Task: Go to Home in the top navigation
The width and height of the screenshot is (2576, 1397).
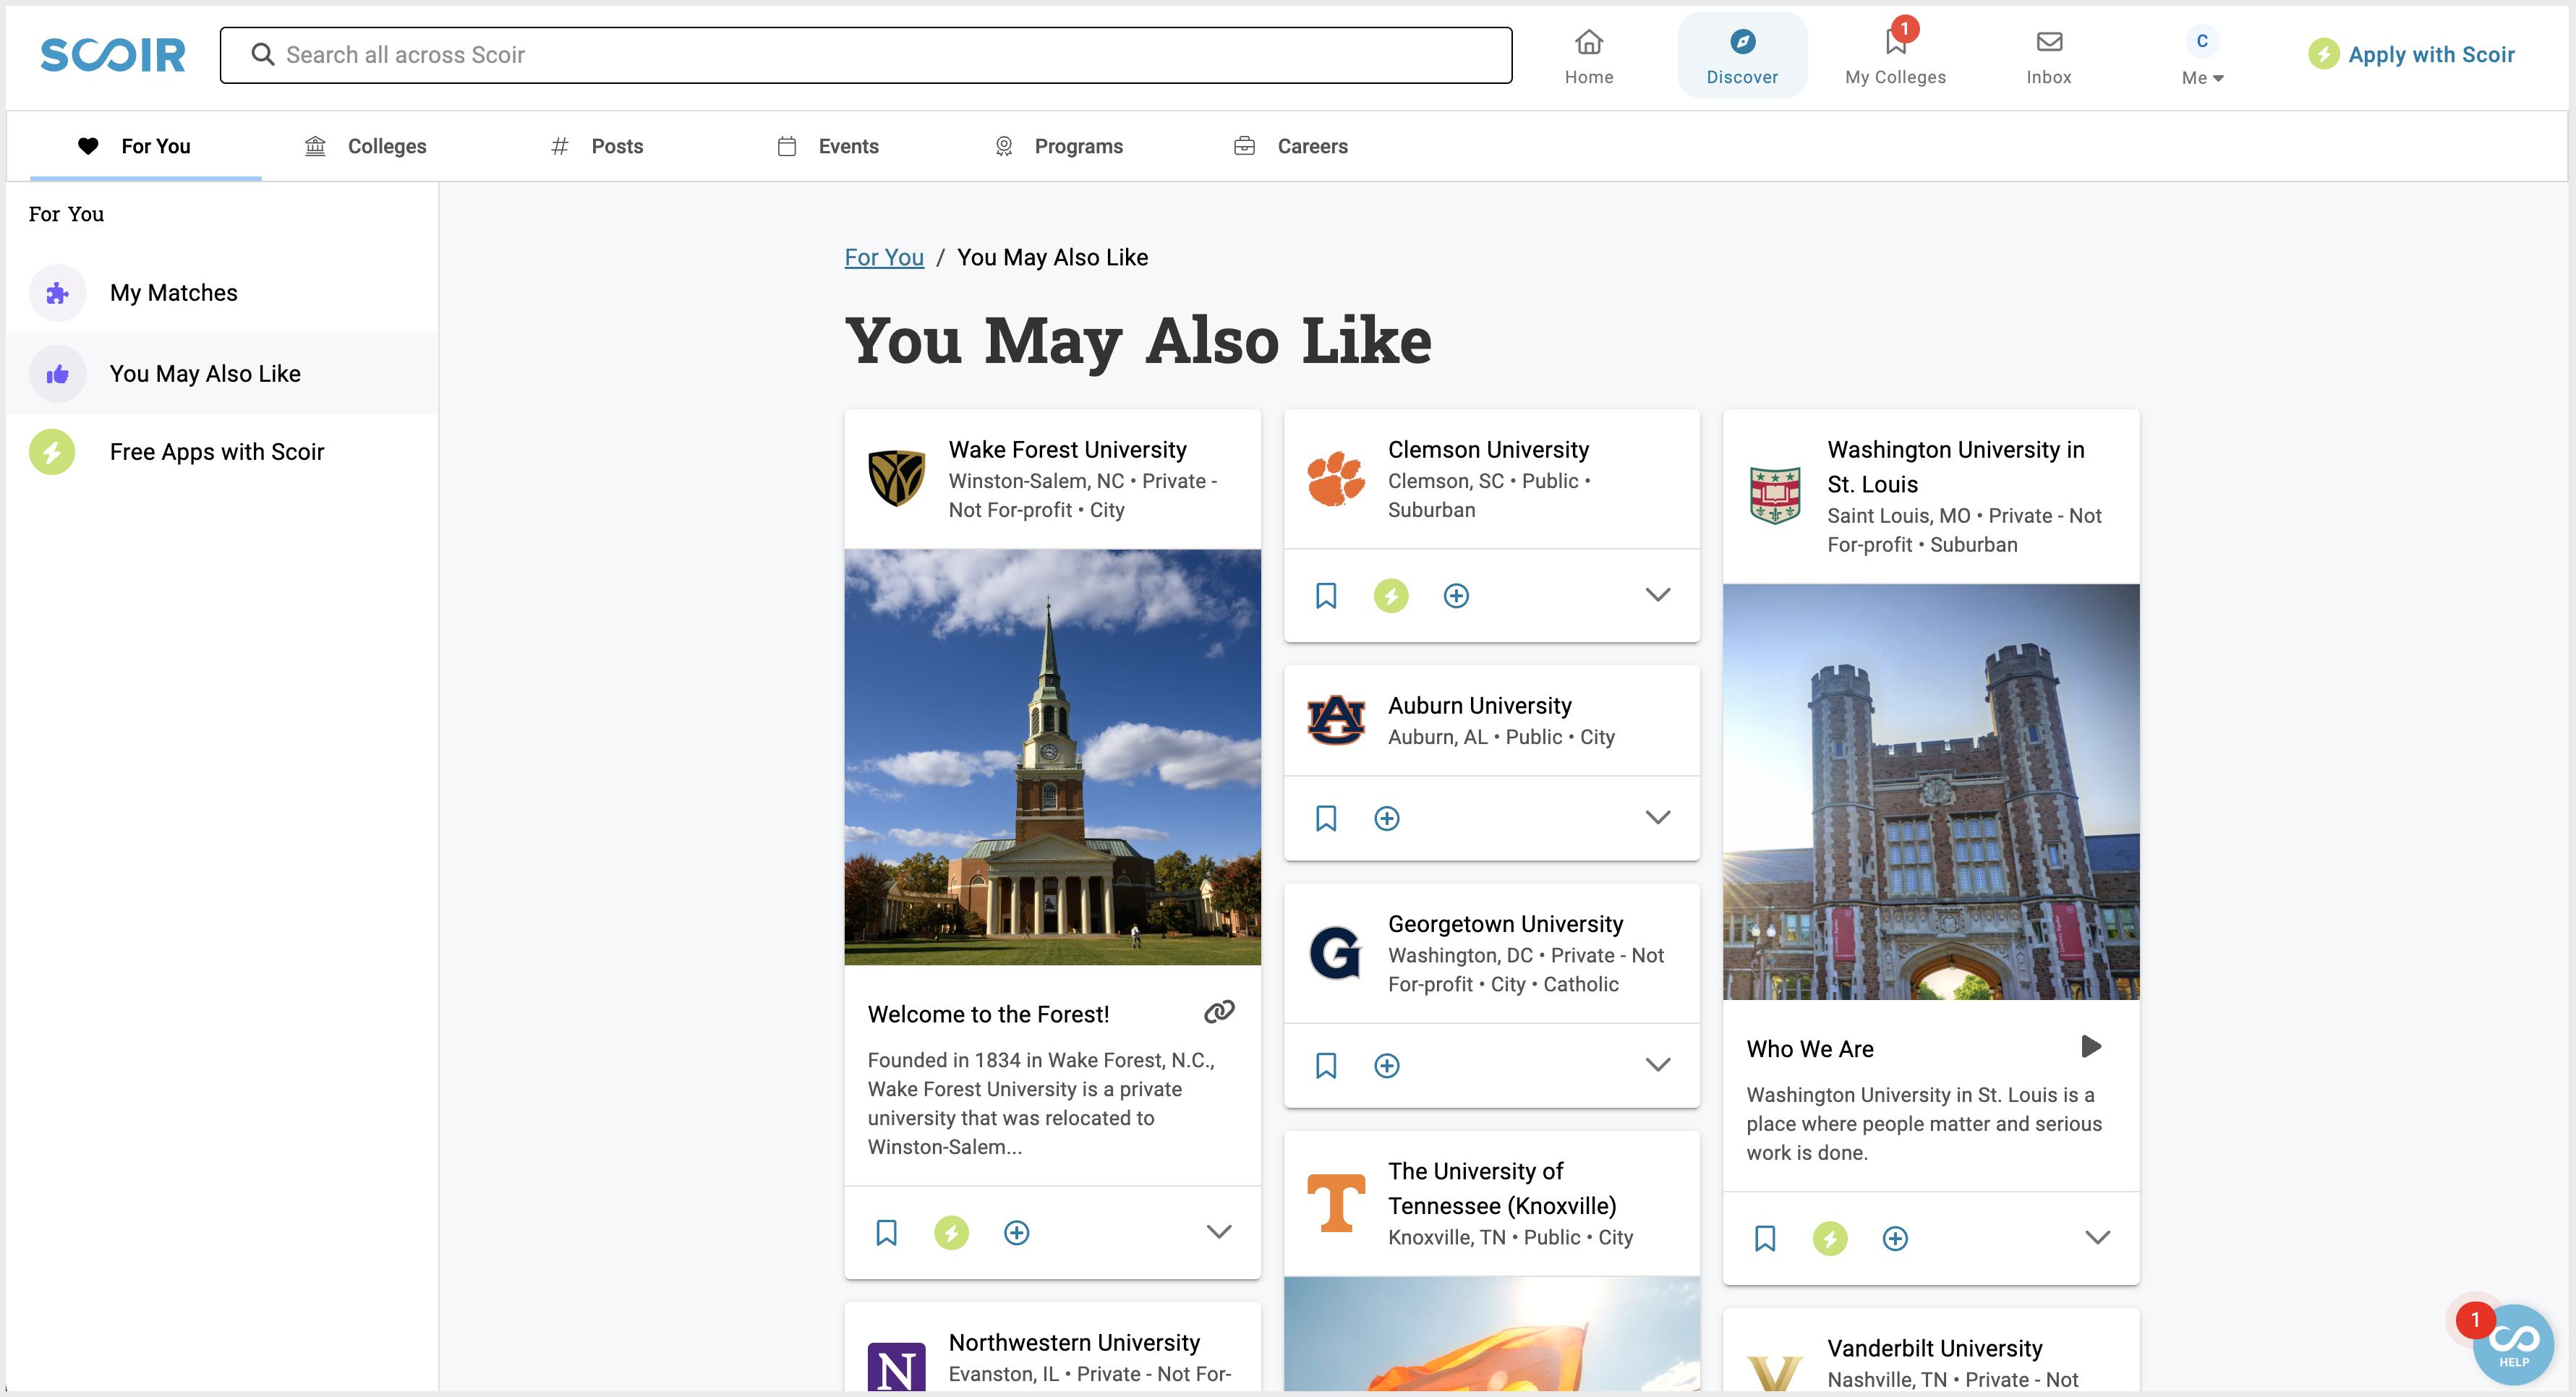Action: (1589, 56)
